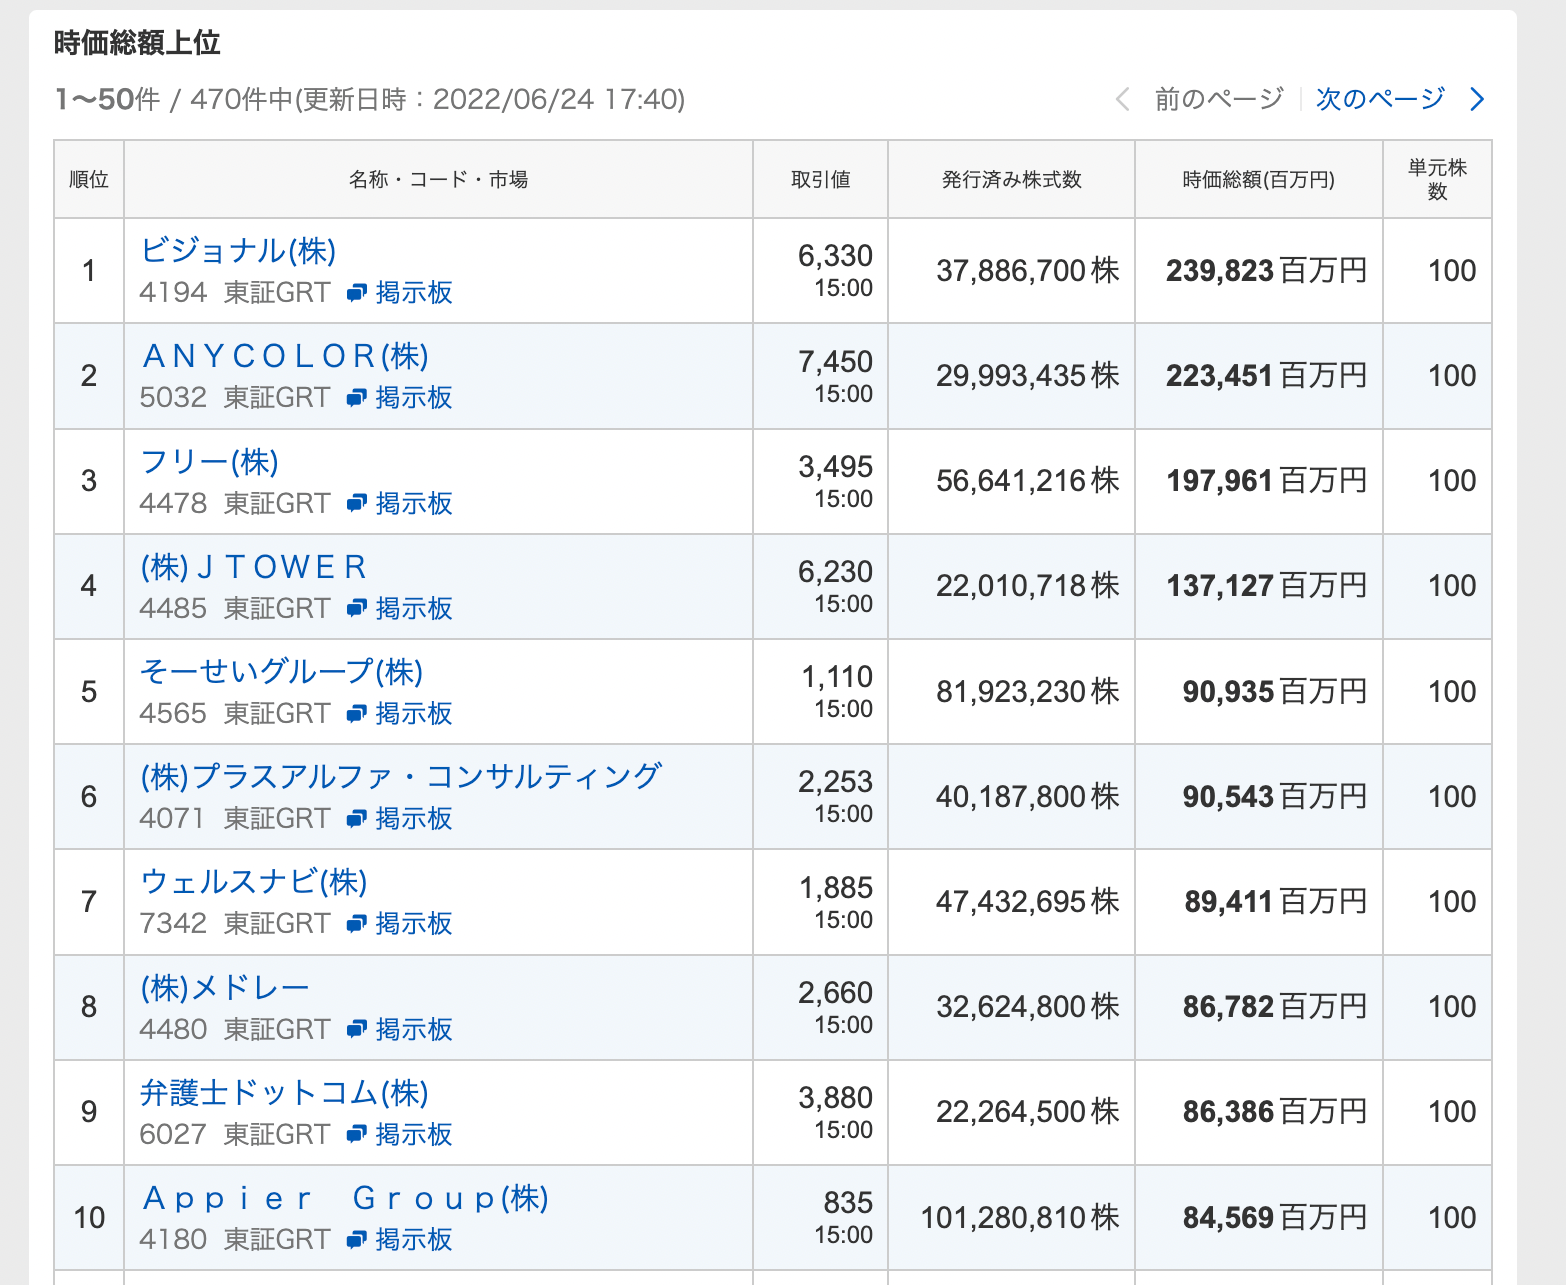
Task: Click the 前のページ text
Action: (1219, 98)
